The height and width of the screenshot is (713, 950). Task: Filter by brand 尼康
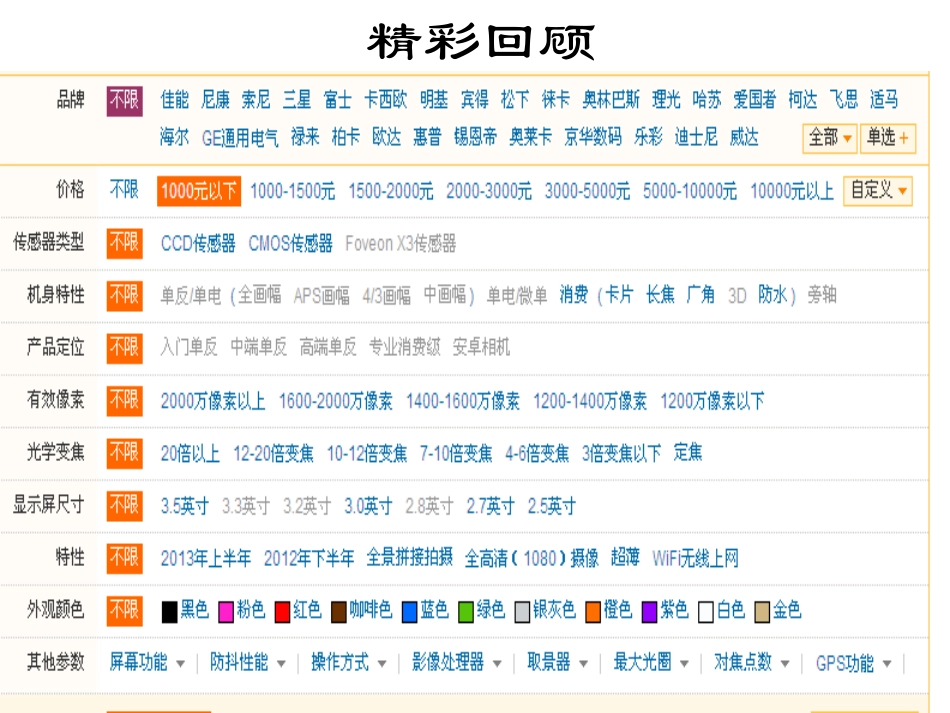click(216, 99)
